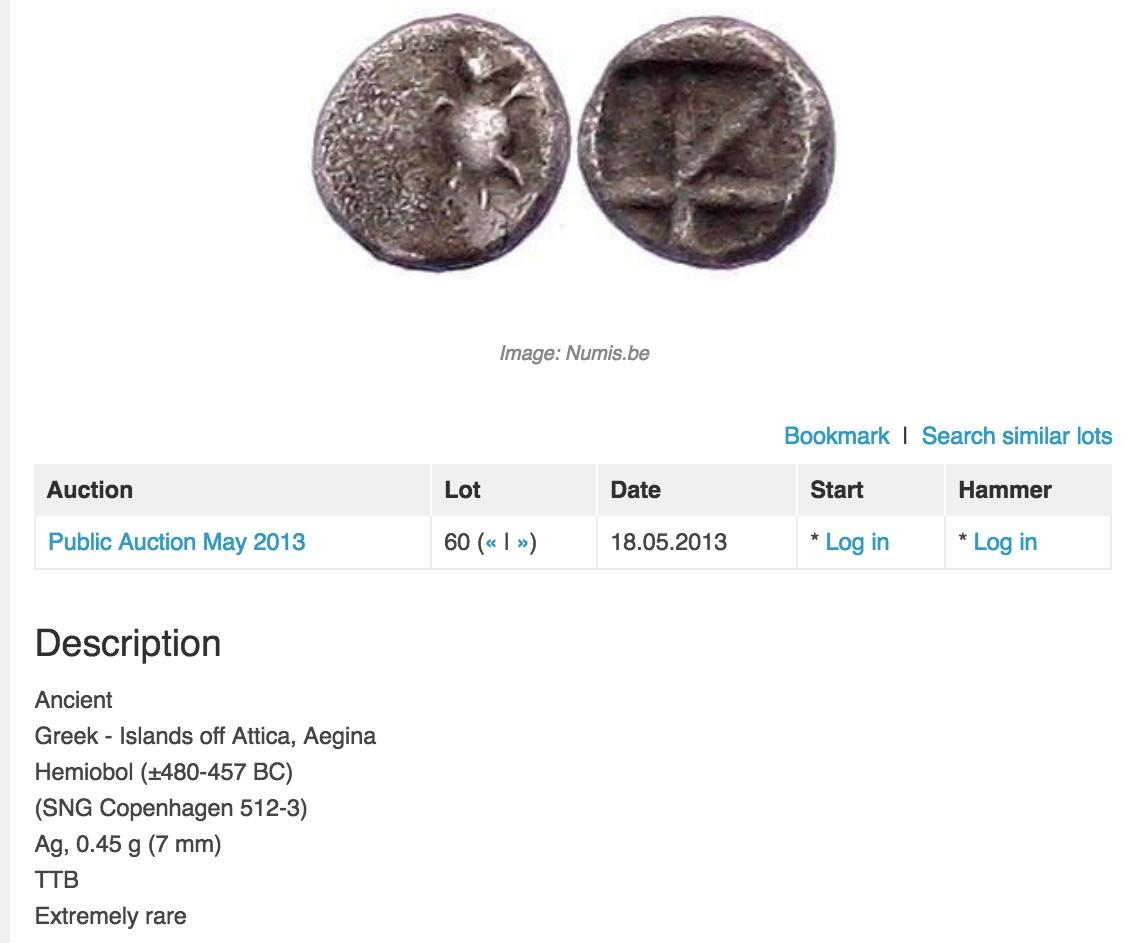Click Log in under Start column

(857, 542)
